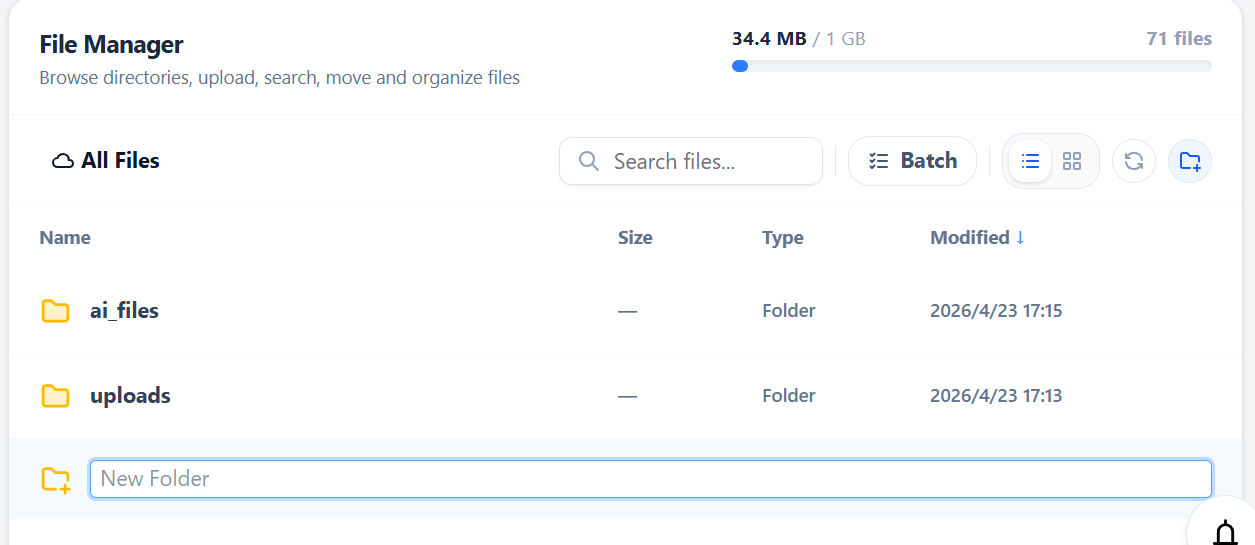Sort by Type column
This screenshot has width=1255, height=545.
pyautogui.click(x=783, y=238)
